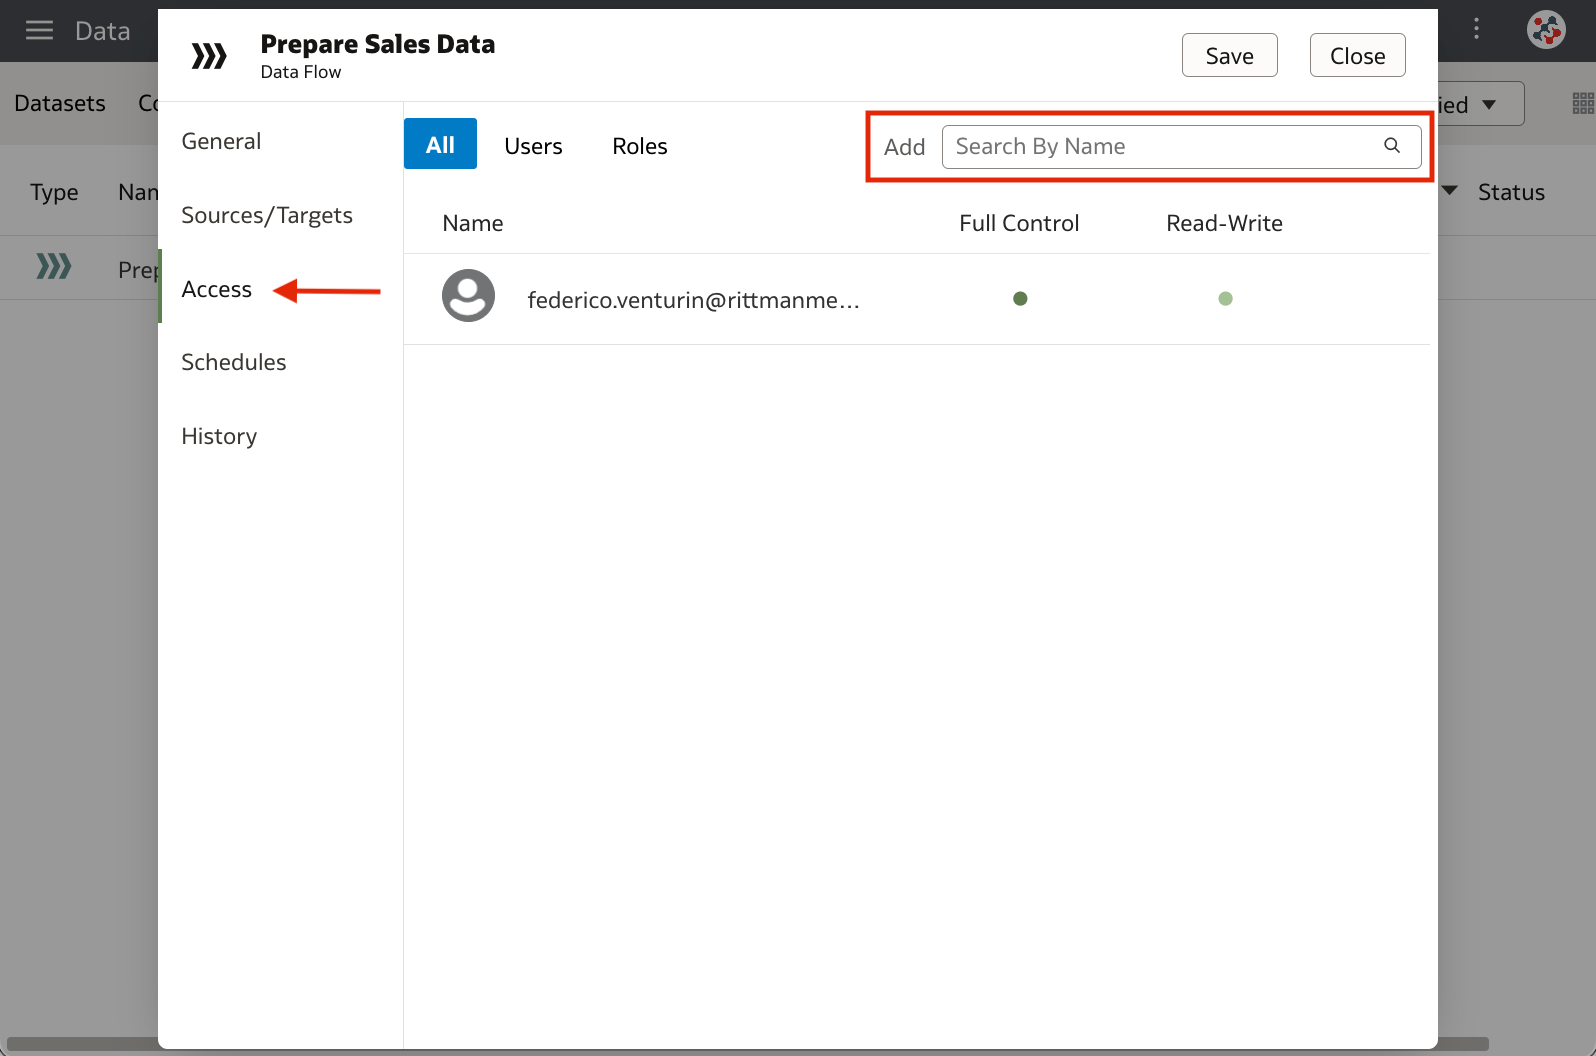Click the search magnifier icon in Add field

coord(1391,146)
